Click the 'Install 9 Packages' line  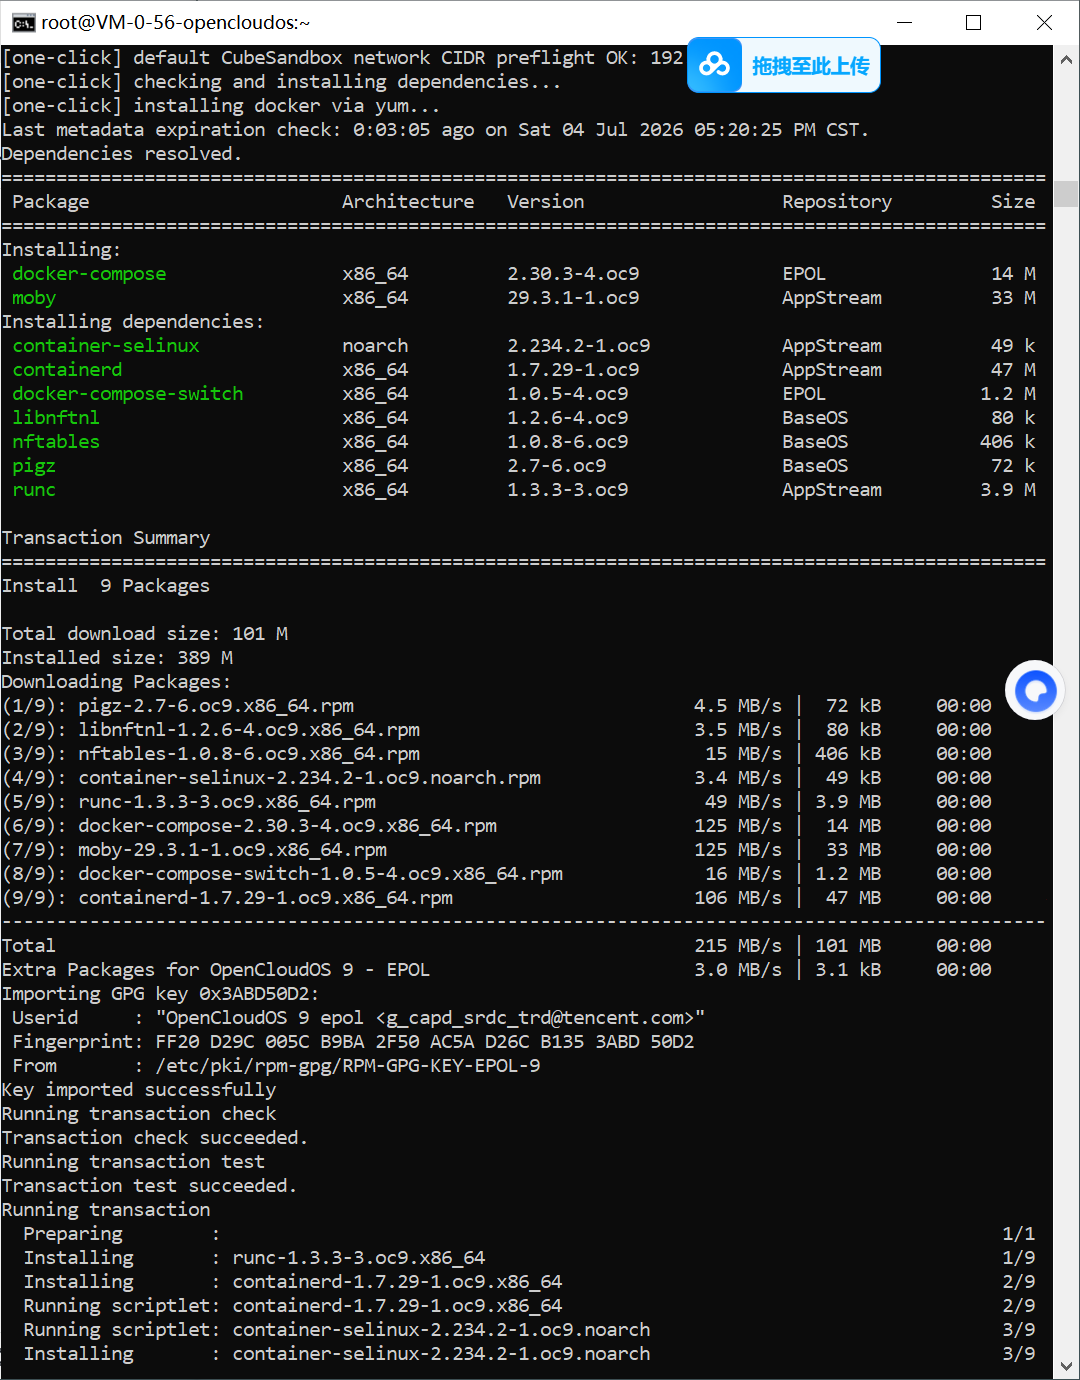coord(106,586)
